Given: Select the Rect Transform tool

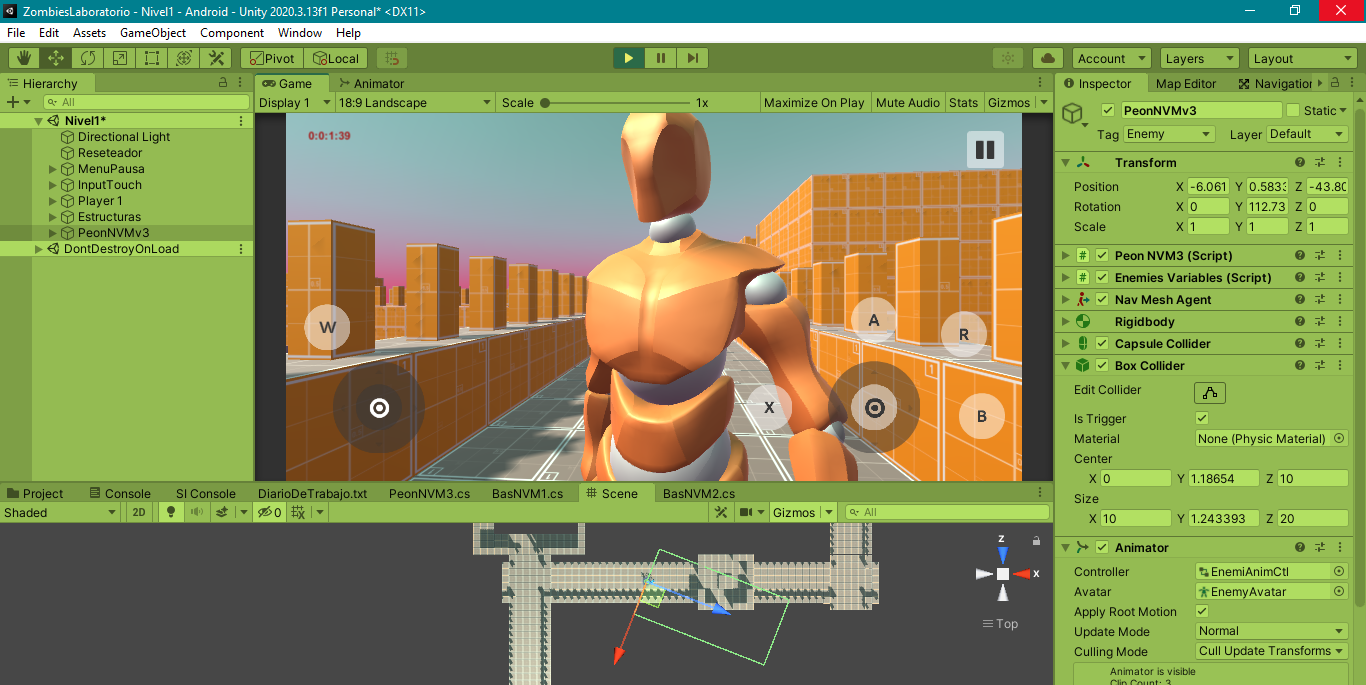Looking at the screenshot, I should pos(152,58).
